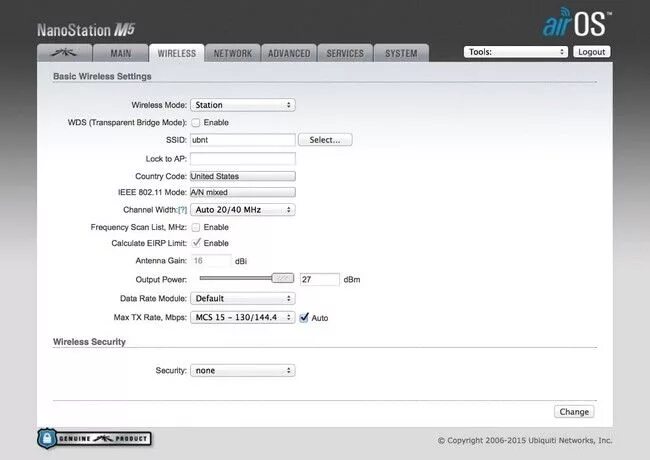
Task: Click the NanoStation M5 title
Action: (x=86, y=30)
